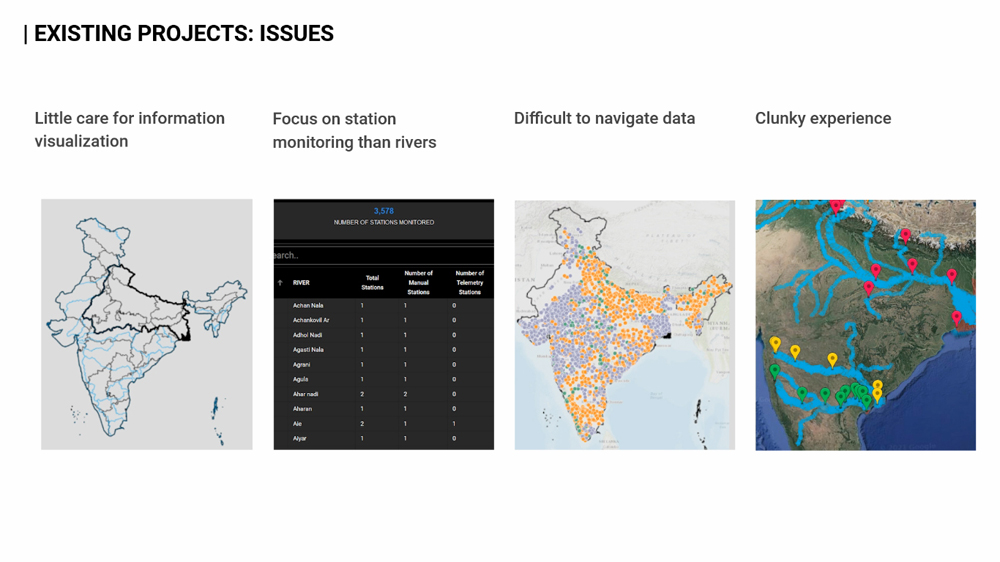
Task: Click the sort arrow beside RIVER header
Action: coord(280,283)
